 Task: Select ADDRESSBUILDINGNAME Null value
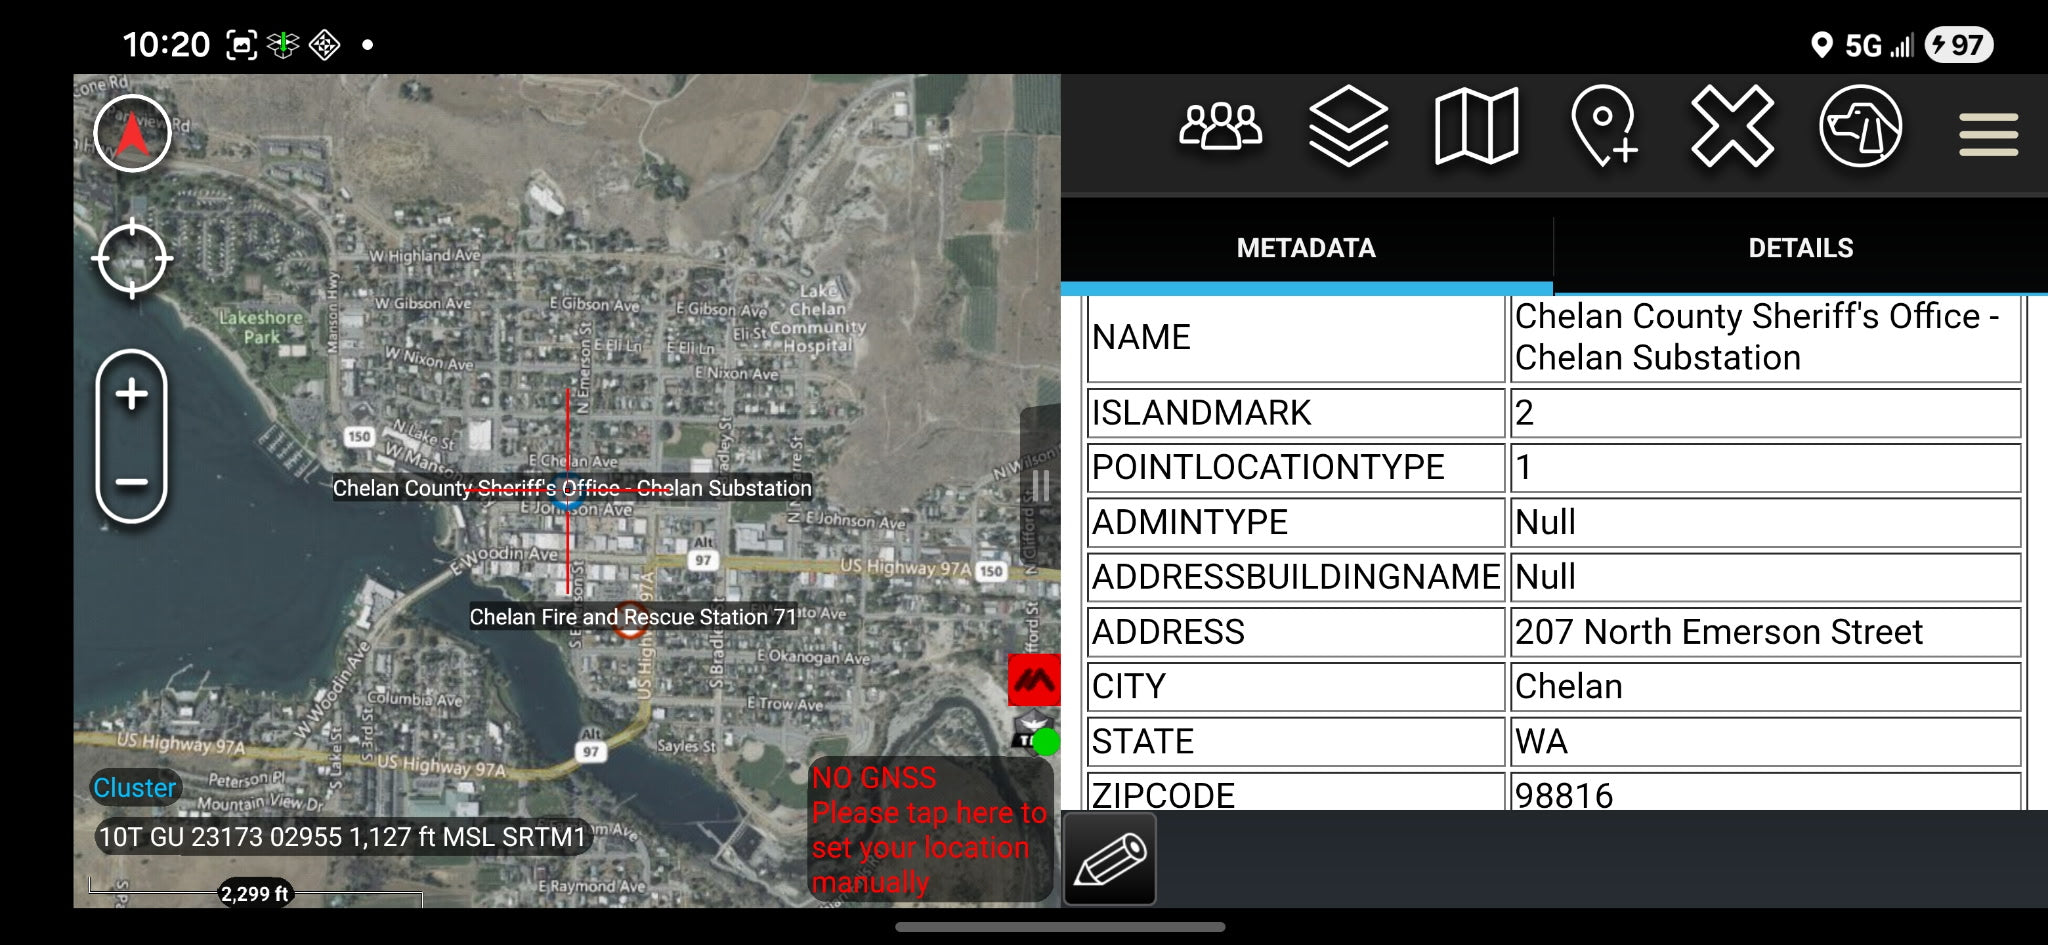point(1765,577)
